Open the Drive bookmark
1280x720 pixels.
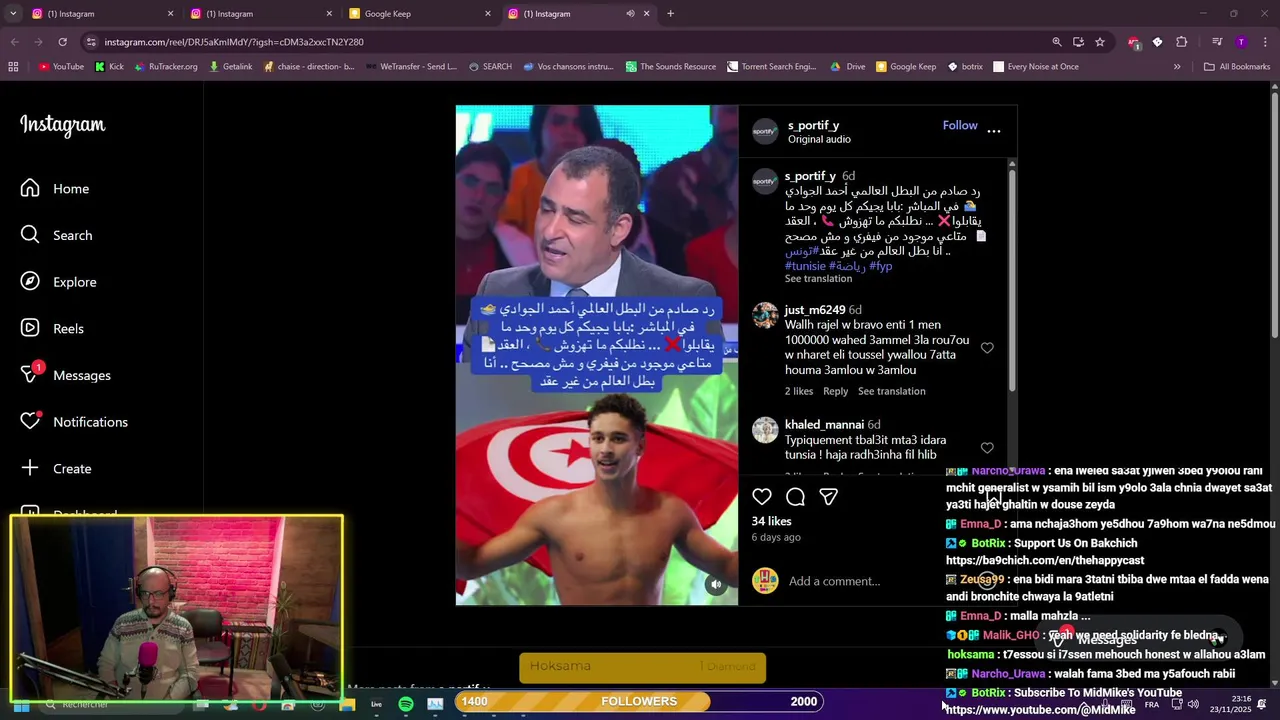[x=848, y=67]
